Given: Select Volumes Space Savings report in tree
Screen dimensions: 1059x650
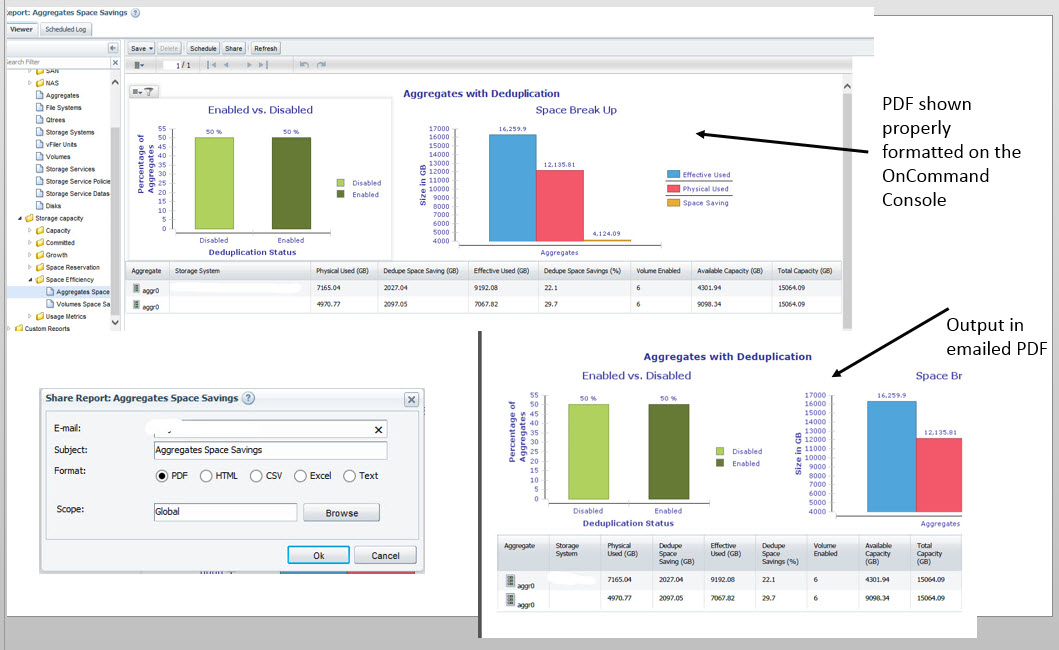Looking at the screenshot, I should 78,304.
